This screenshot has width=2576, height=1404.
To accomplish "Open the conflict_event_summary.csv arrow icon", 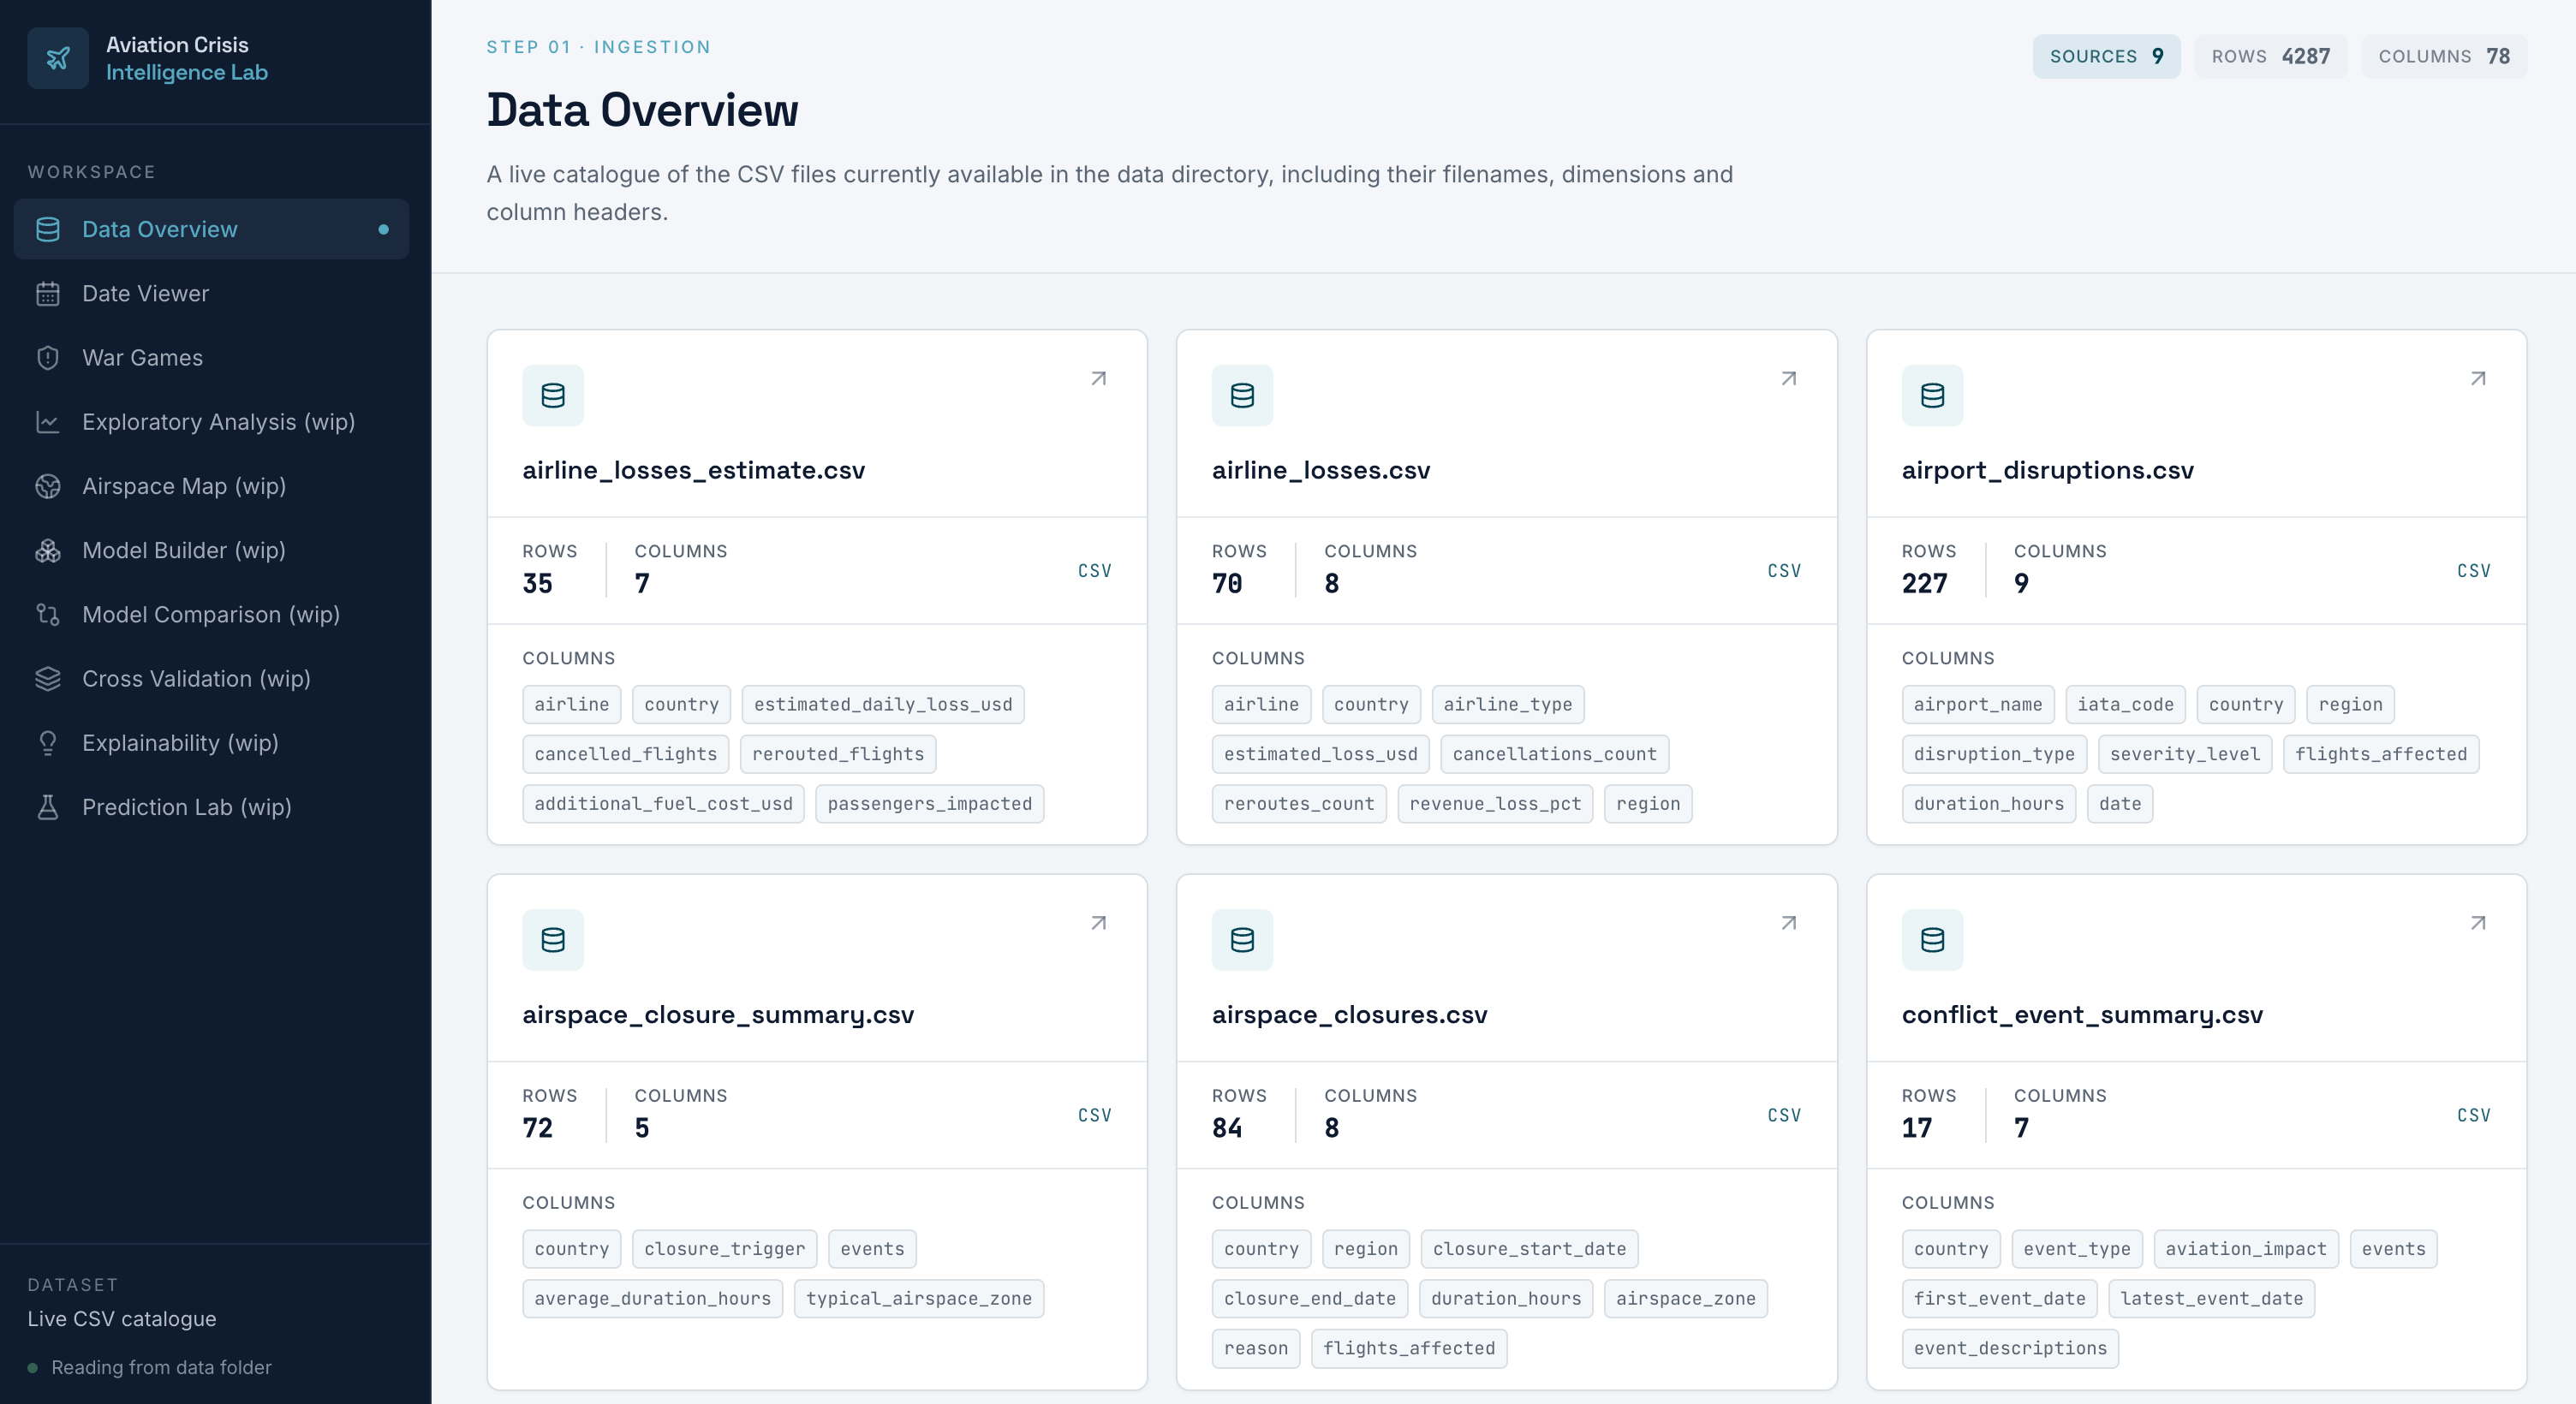I will tap(2477, 922).
